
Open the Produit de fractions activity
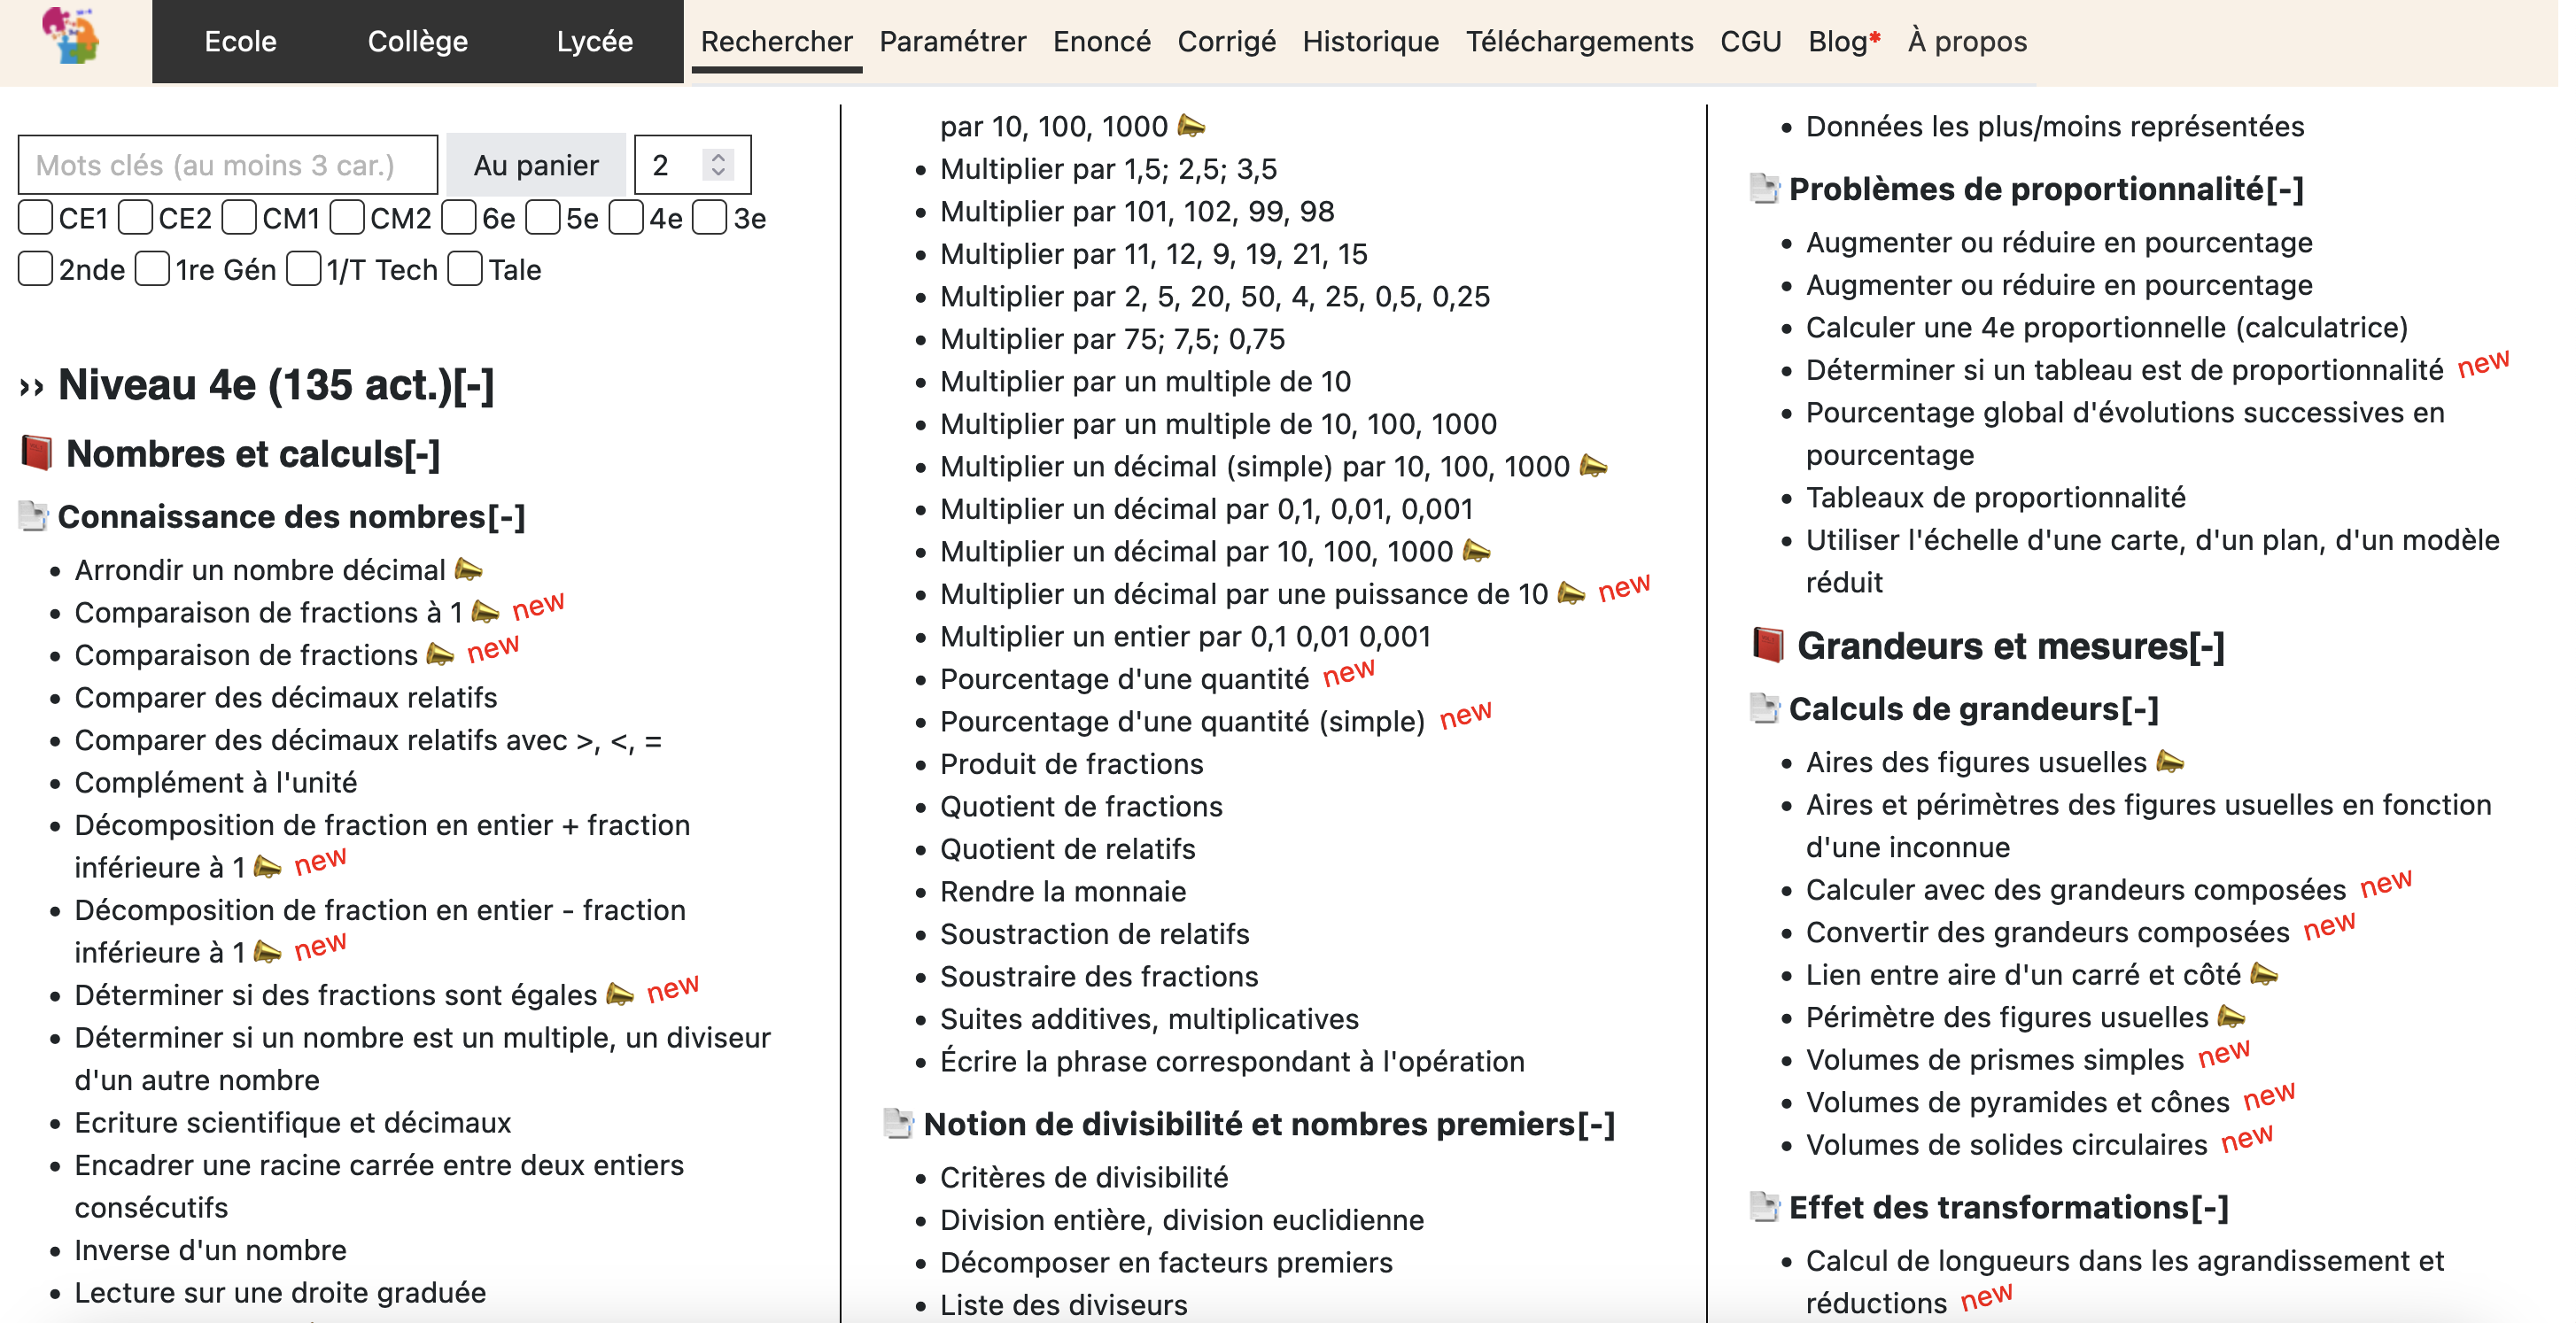(x=1071, y=764)
